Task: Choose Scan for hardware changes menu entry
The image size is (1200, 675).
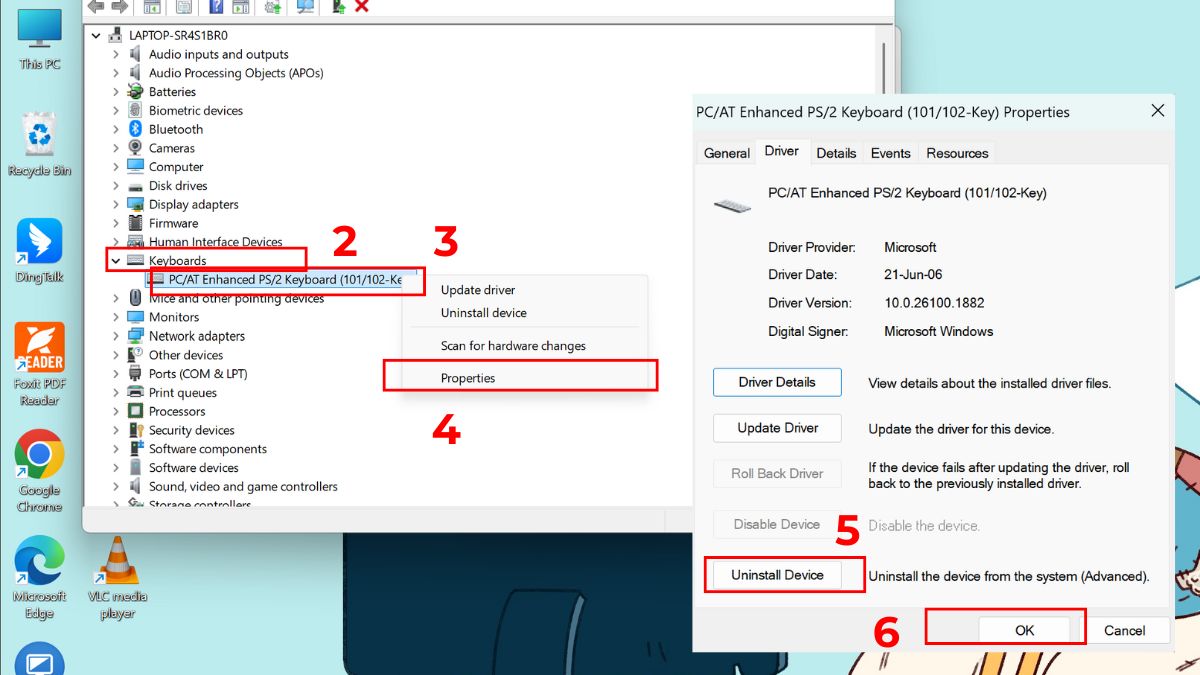Action: click(x=513, y=346)
